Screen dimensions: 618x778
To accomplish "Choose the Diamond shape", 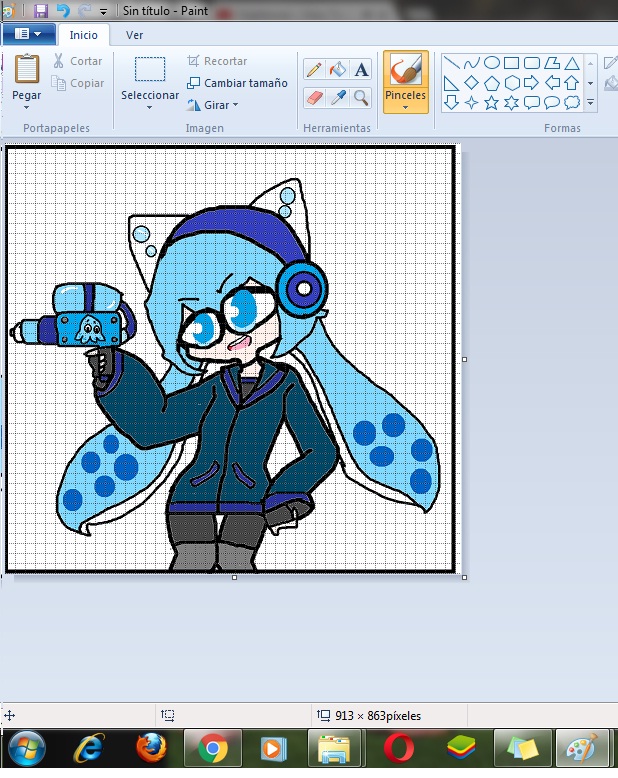I will (x=471, y=82).
